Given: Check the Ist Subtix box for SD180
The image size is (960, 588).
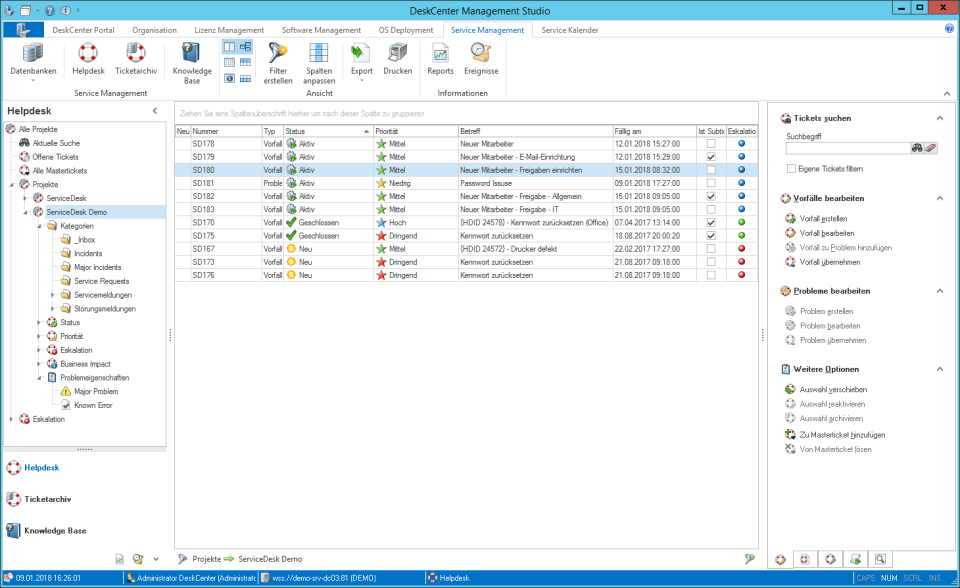Looking at the screenshot, I should [710, 170].
